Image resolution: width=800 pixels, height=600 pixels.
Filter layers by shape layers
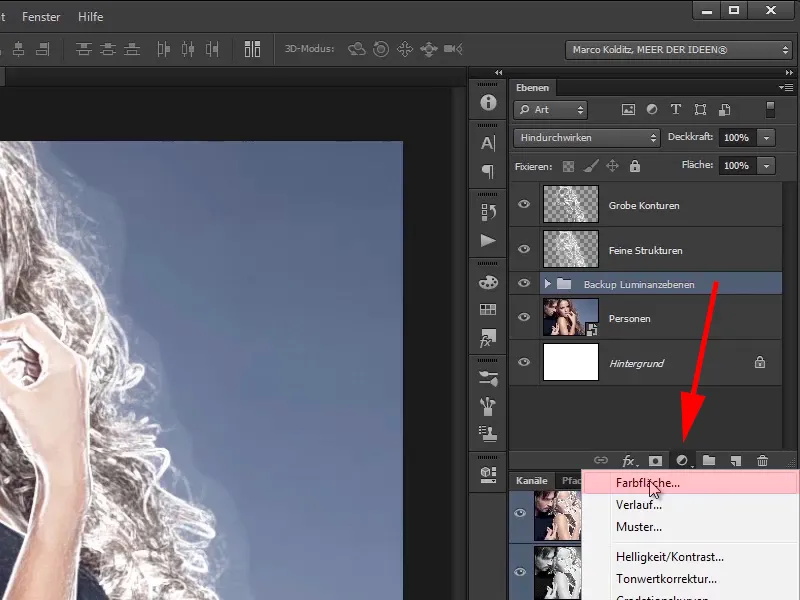(701, 110)
